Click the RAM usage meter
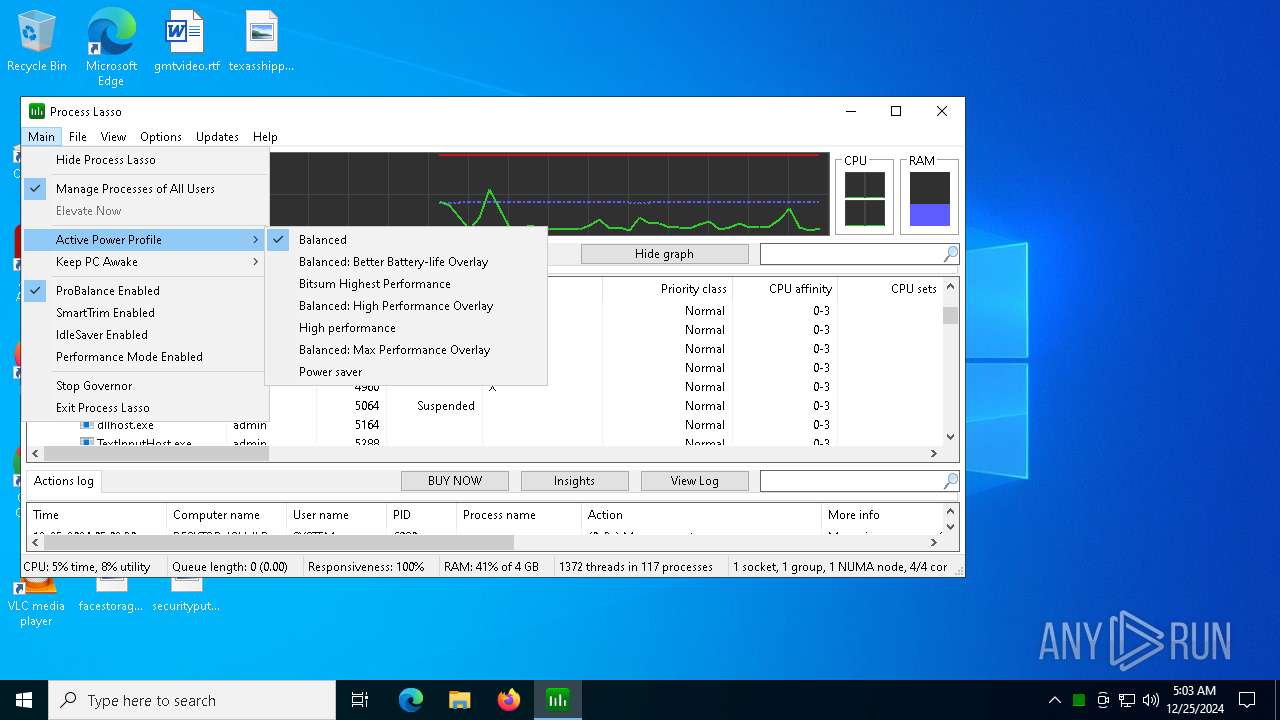The image size is (1280, 720). click(929, 198)
